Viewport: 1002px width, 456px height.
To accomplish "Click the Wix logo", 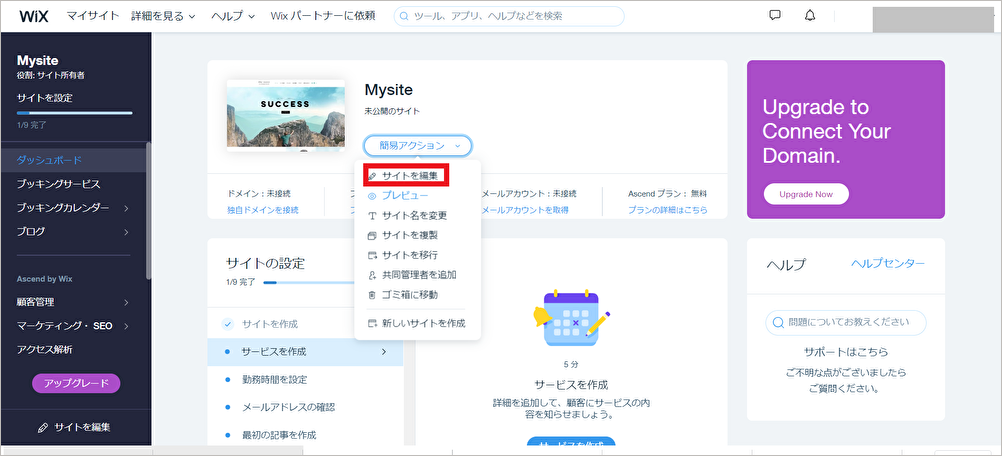I will (x=33, y=16).
